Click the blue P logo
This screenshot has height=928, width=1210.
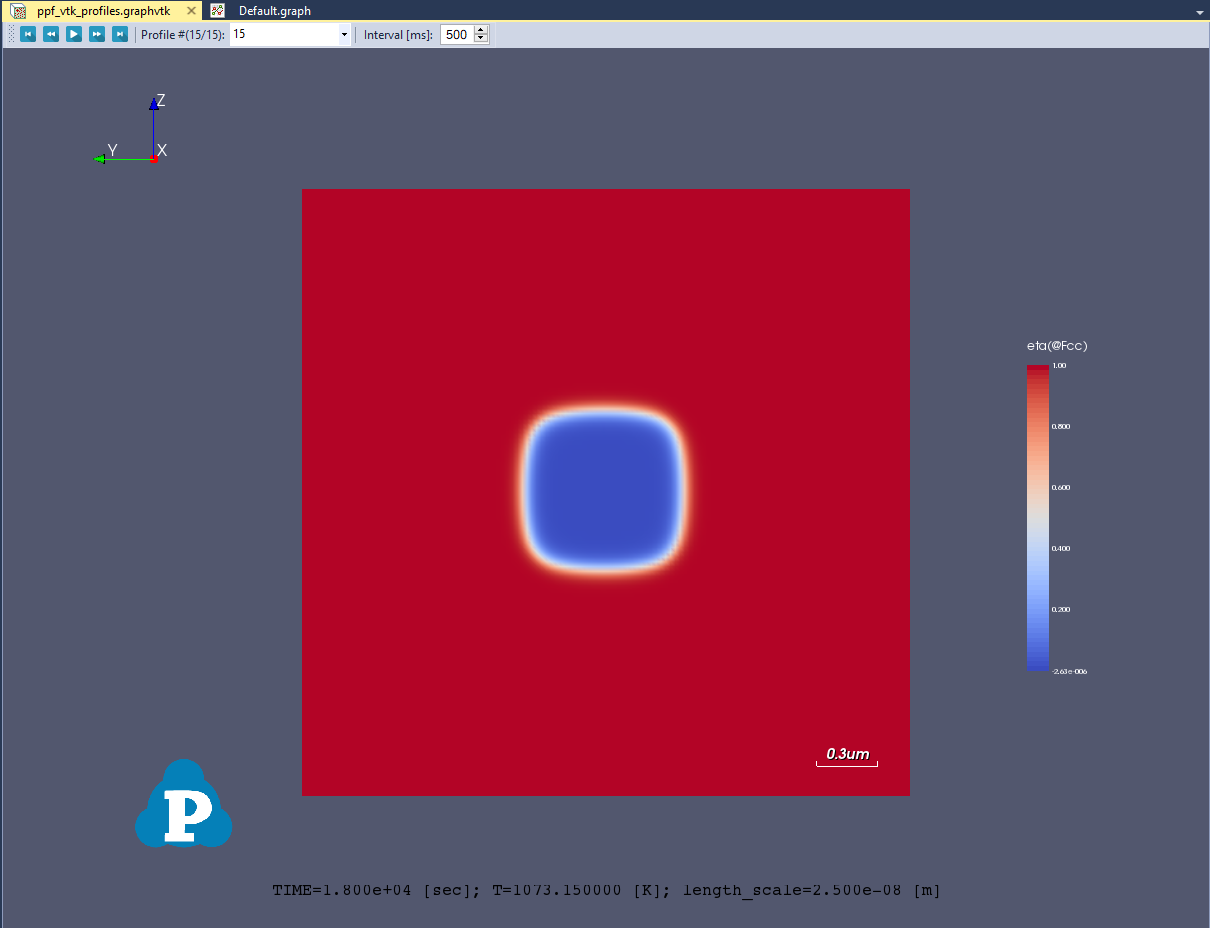184,806
